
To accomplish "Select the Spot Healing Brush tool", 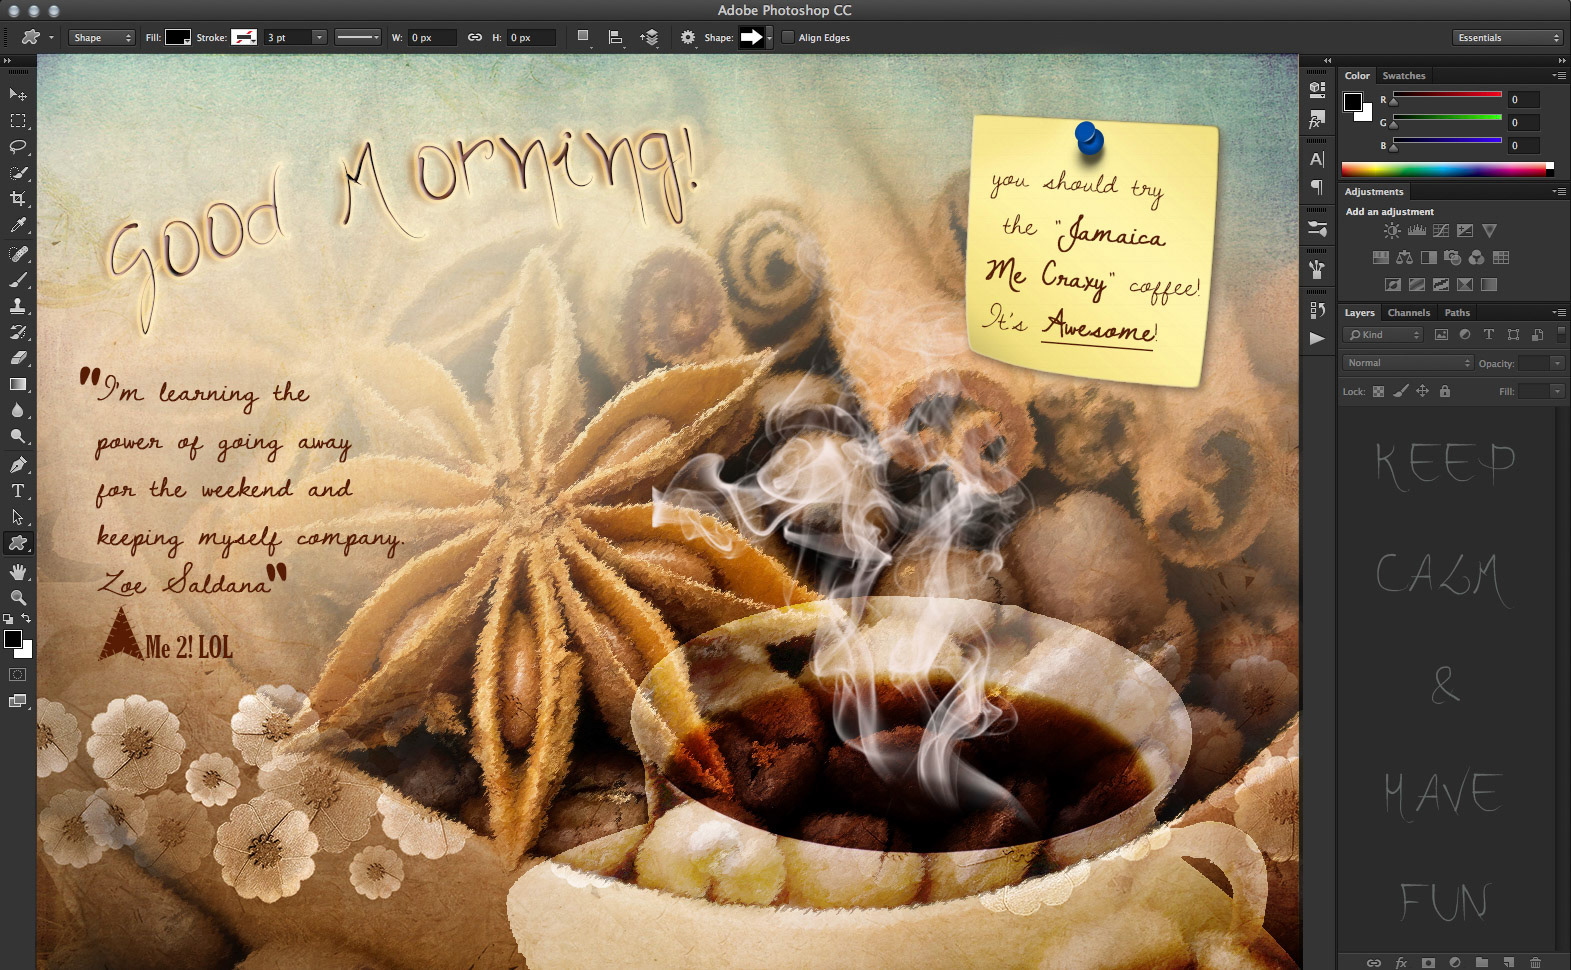I will 18,254.
